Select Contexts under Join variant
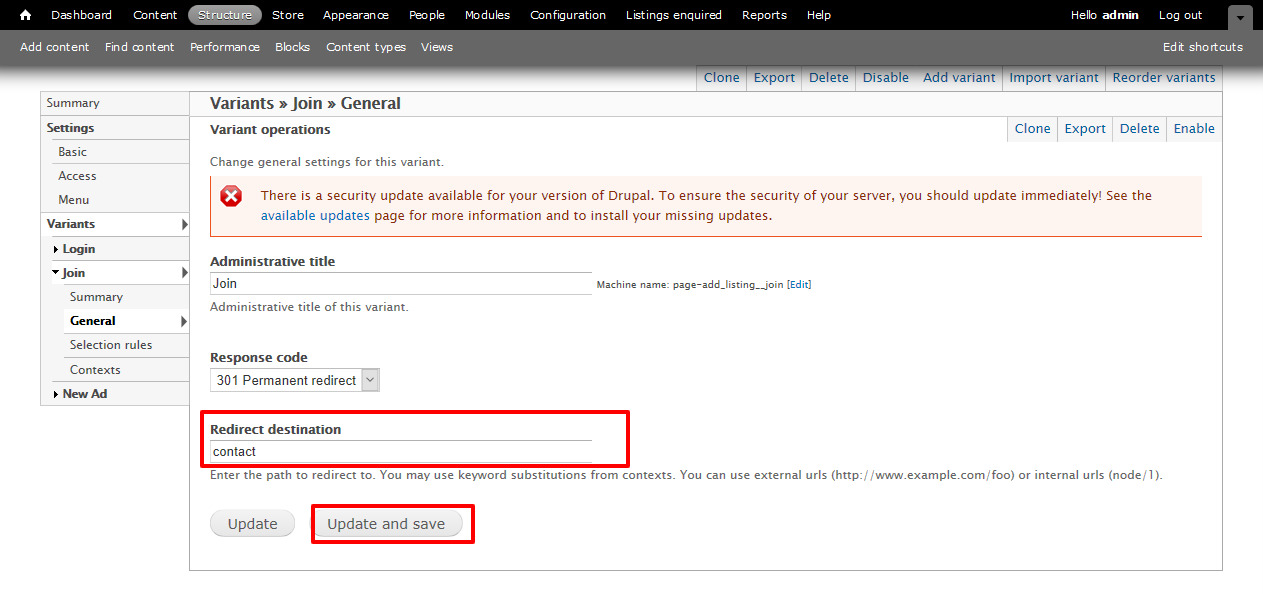 [x=95, y=370]
